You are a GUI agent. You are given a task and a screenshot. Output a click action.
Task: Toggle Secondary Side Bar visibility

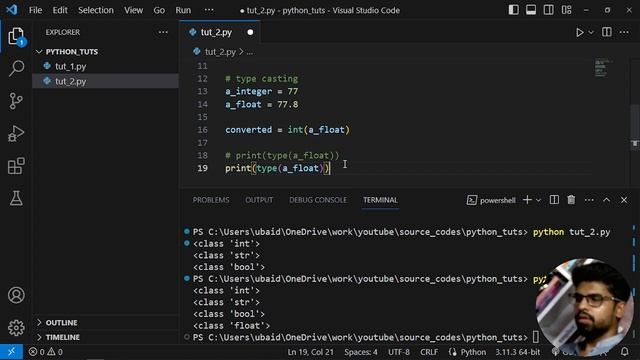[549, 10]
